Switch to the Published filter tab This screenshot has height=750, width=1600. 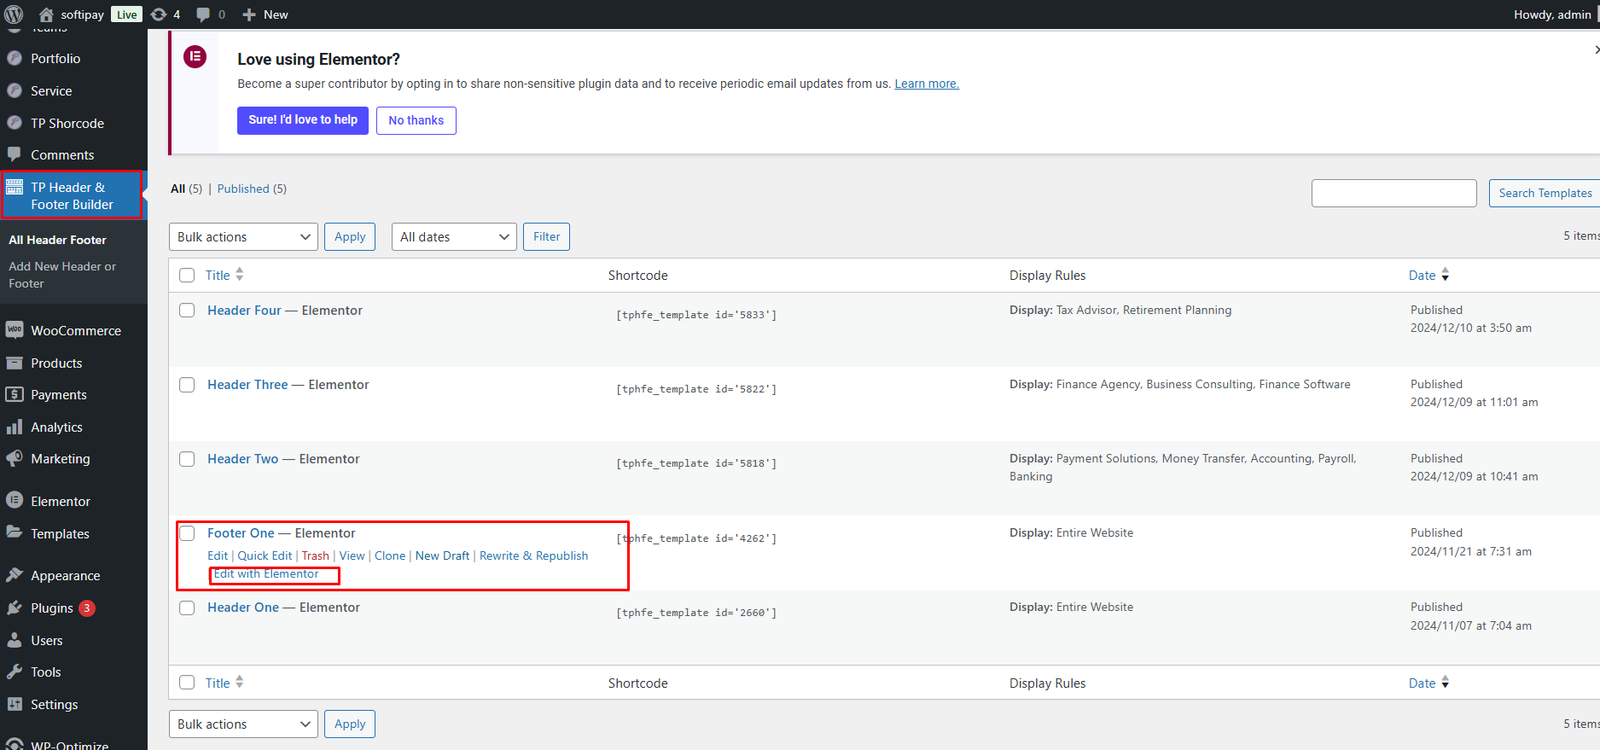(243, 189)
